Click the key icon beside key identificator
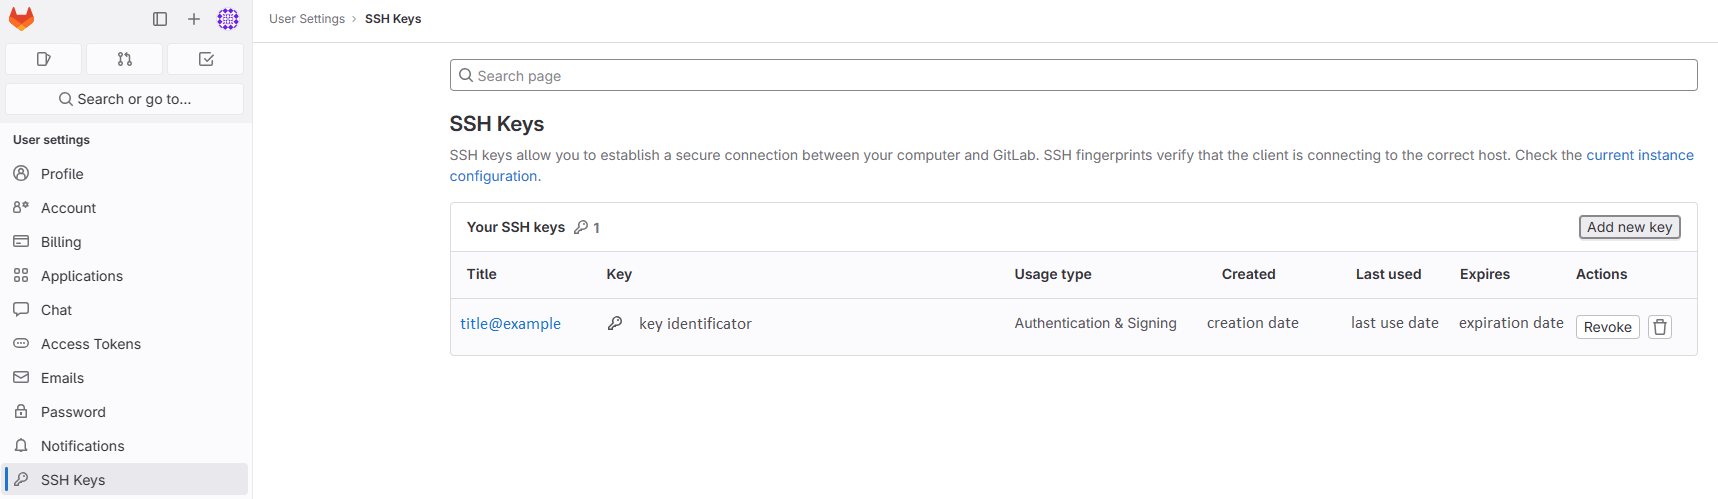The image size is (1718, 499). click(615, 323)
